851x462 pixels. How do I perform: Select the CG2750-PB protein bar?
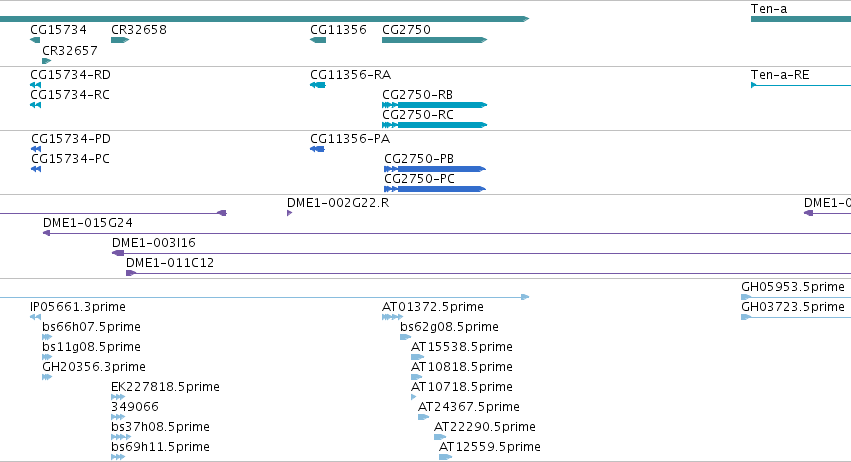pyautogui.click(x=435, y=169)
